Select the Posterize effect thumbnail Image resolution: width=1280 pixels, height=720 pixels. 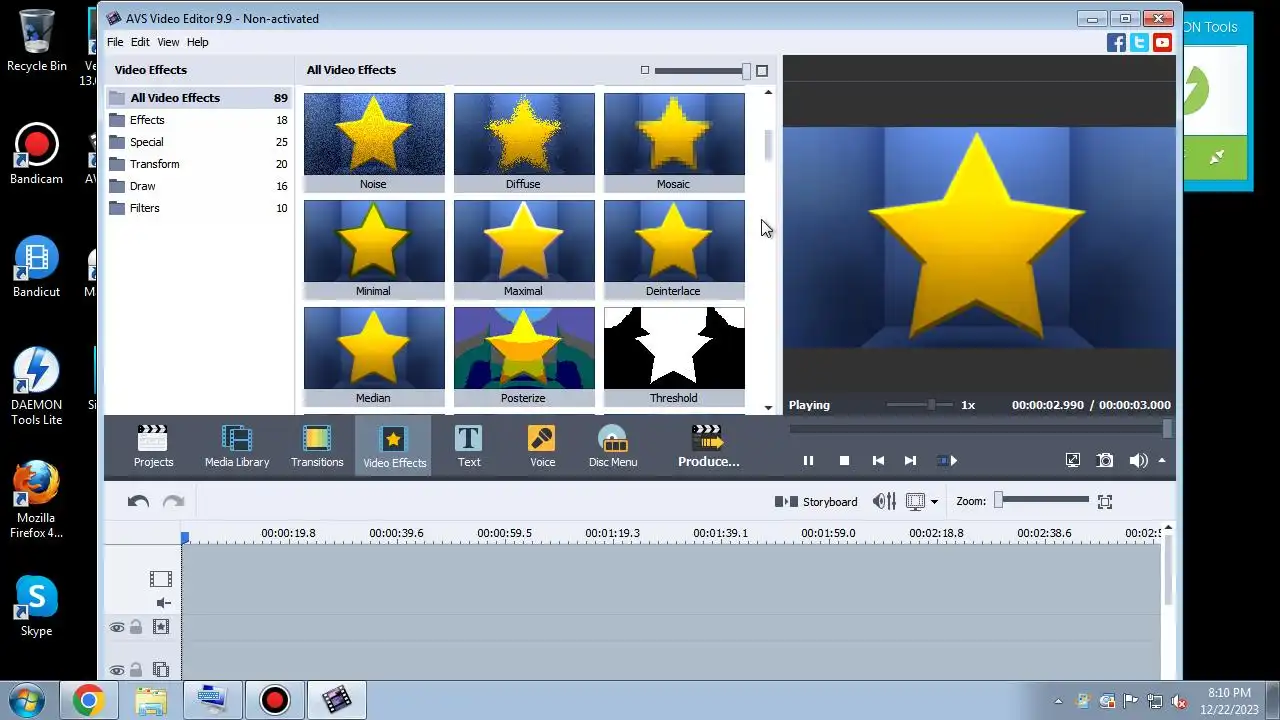[x=524, y=356]
